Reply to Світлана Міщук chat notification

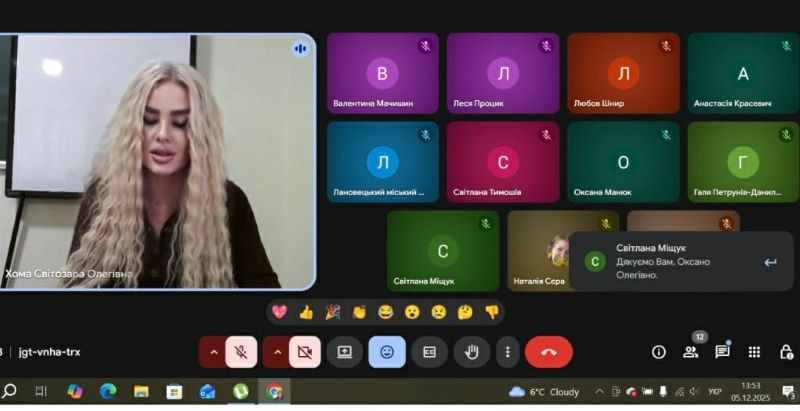[x=770, y=262]
